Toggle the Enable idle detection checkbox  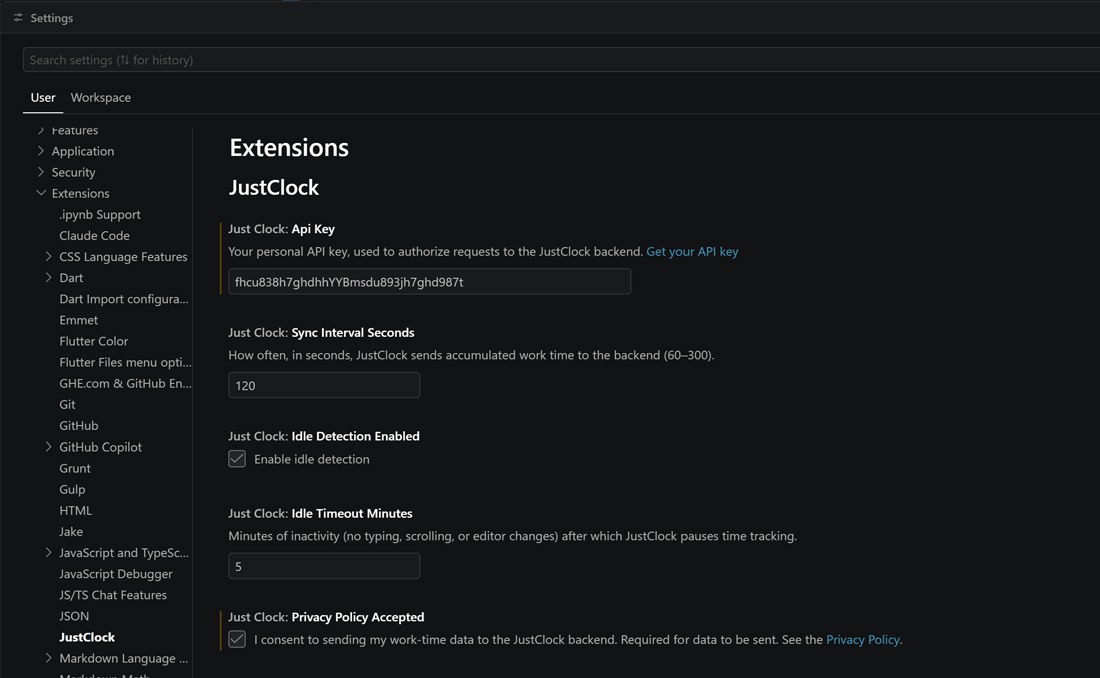coord(237,459)
